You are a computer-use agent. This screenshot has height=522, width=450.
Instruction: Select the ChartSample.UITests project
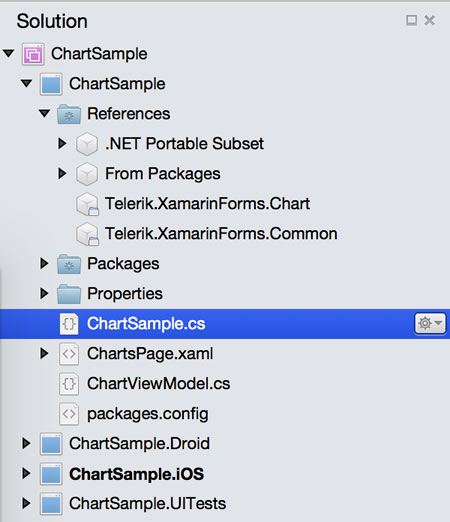tap(147, 504)
